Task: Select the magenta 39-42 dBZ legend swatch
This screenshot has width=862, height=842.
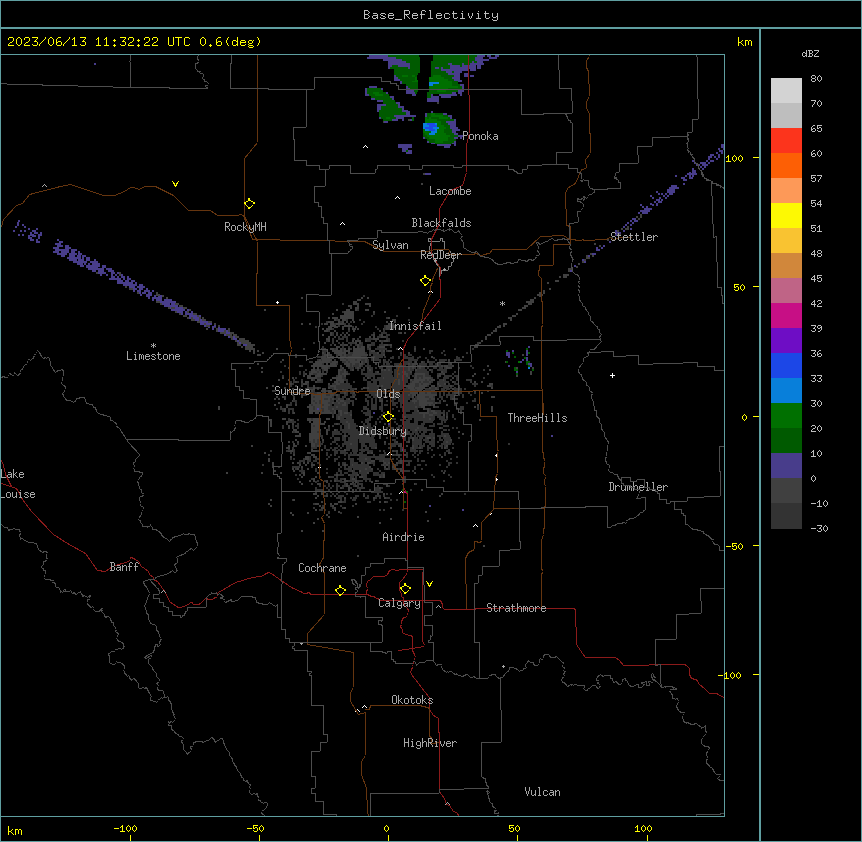Action: coord(786,315)
